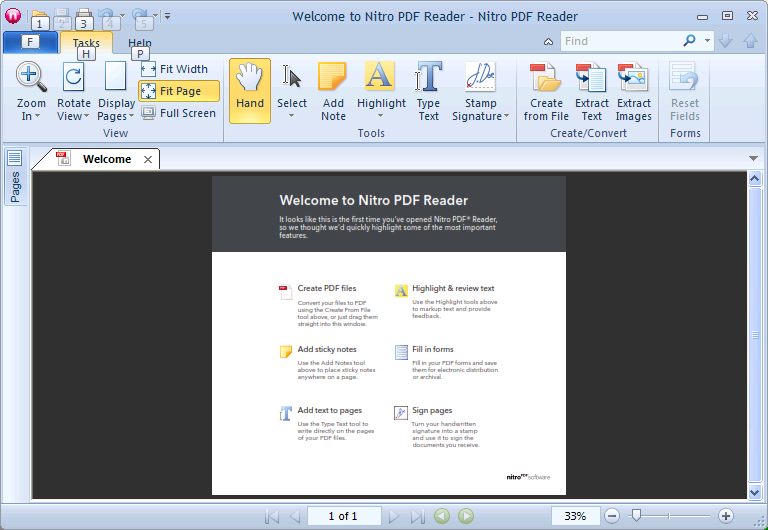Select the Select tool cursor icon
This screenshot has width=768, height=530.
(x=292, y=77)
